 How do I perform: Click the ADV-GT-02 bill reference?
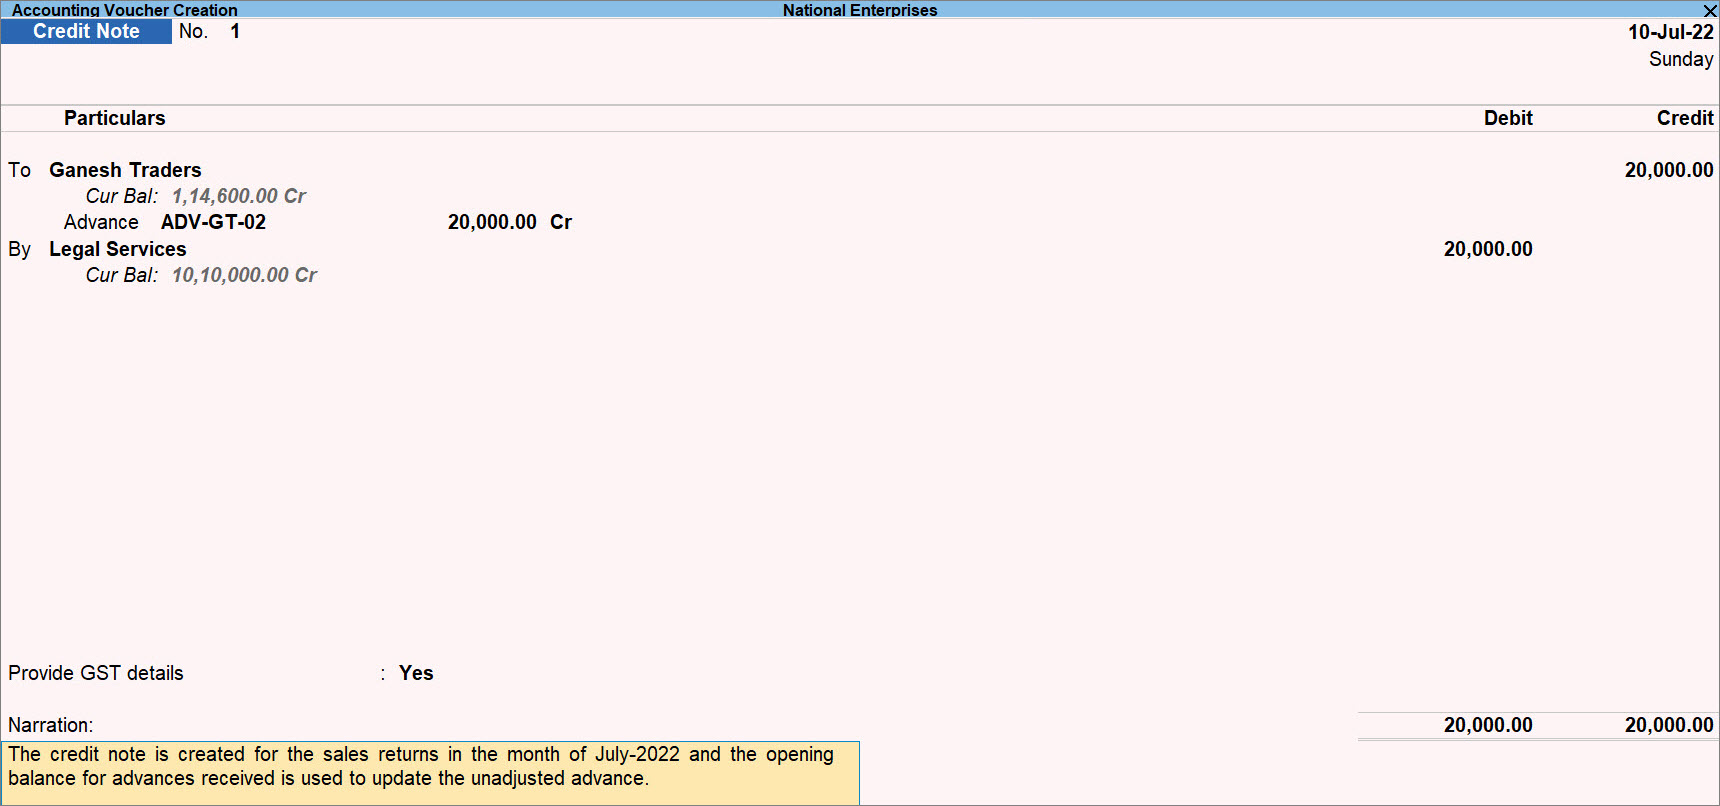pyautogui.click(x=213, y=222)
